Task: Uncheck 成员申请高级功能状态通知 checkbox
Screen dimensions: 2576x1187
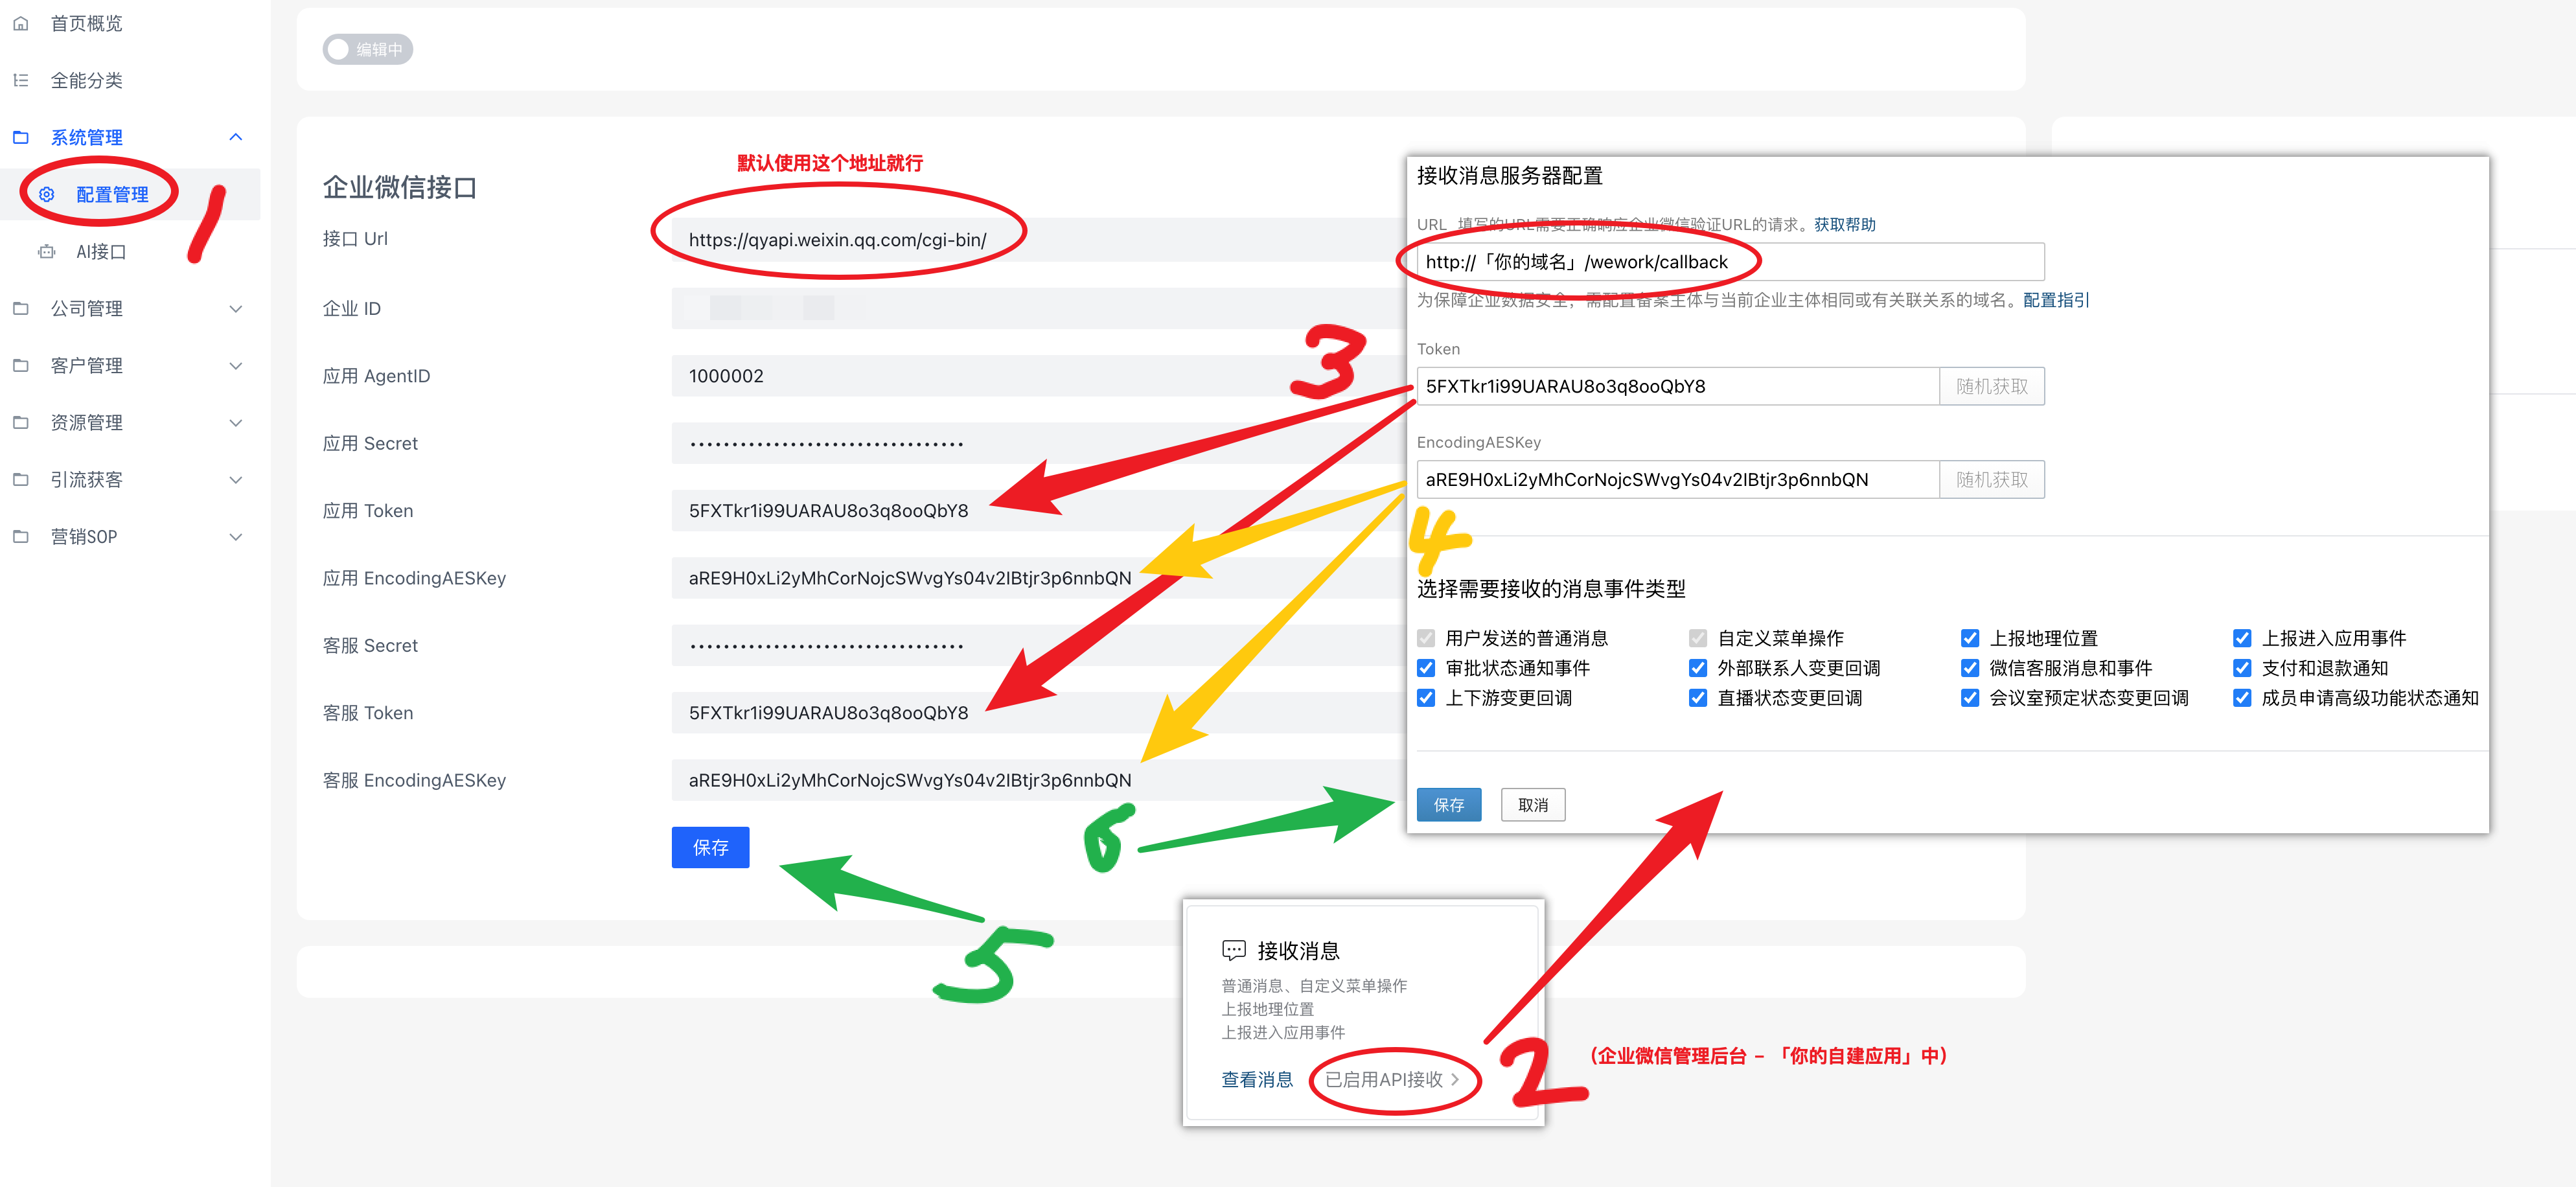Action: 2242,698
